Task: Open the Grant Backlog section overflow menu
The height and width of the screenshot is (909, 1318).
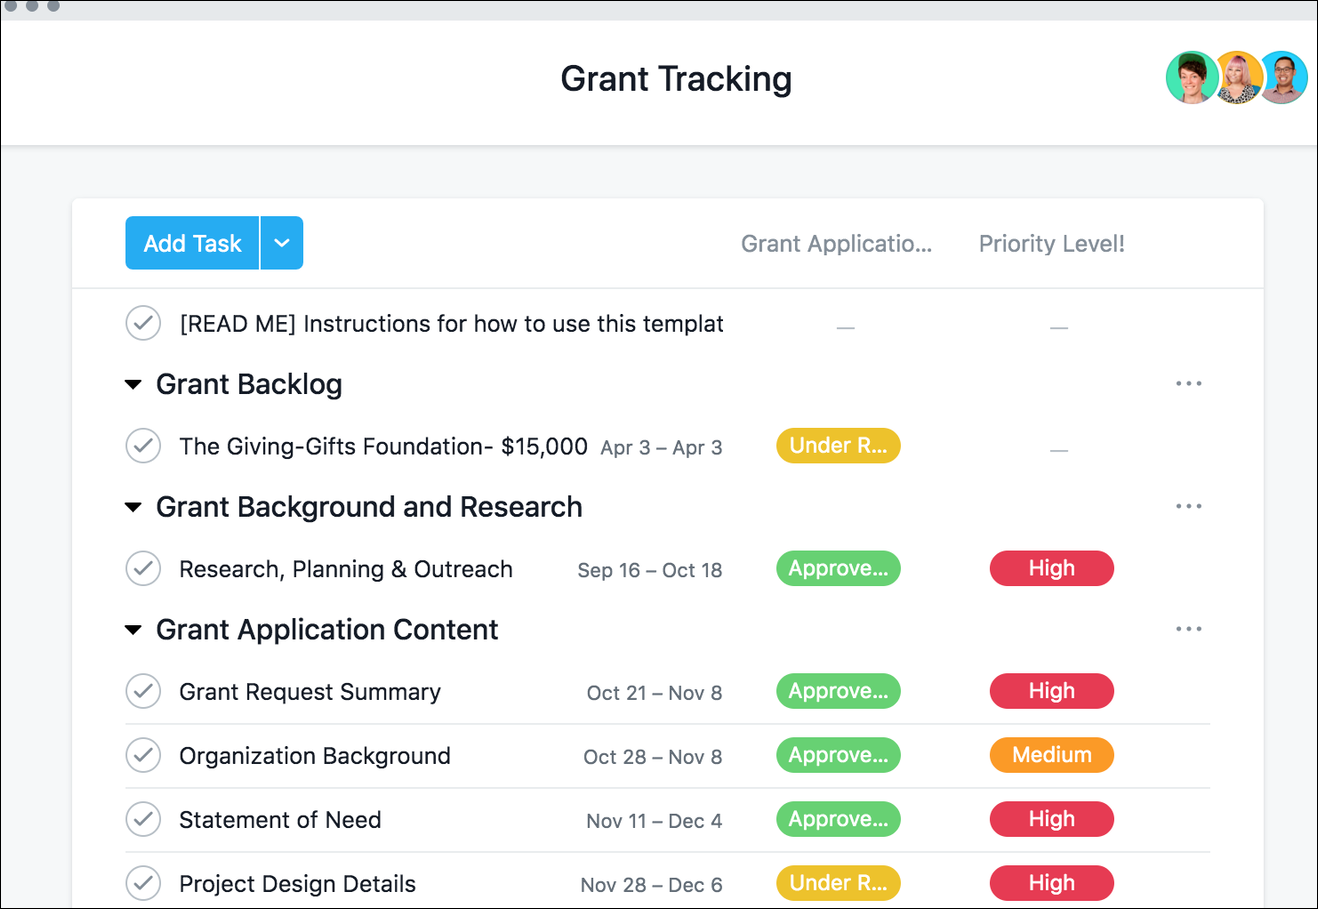Action: click(1188, 383)
